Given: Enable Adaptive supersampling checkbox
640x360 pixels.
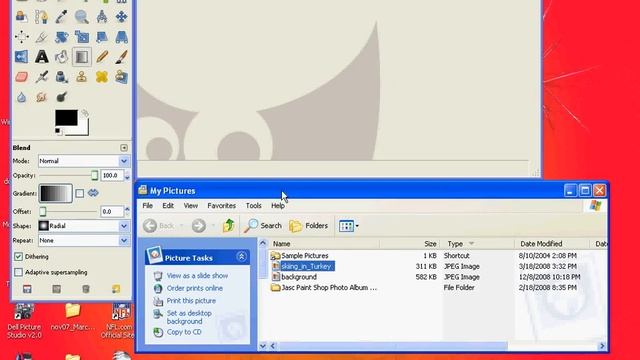Looking at the screenshot, I should tap(18, 272).
